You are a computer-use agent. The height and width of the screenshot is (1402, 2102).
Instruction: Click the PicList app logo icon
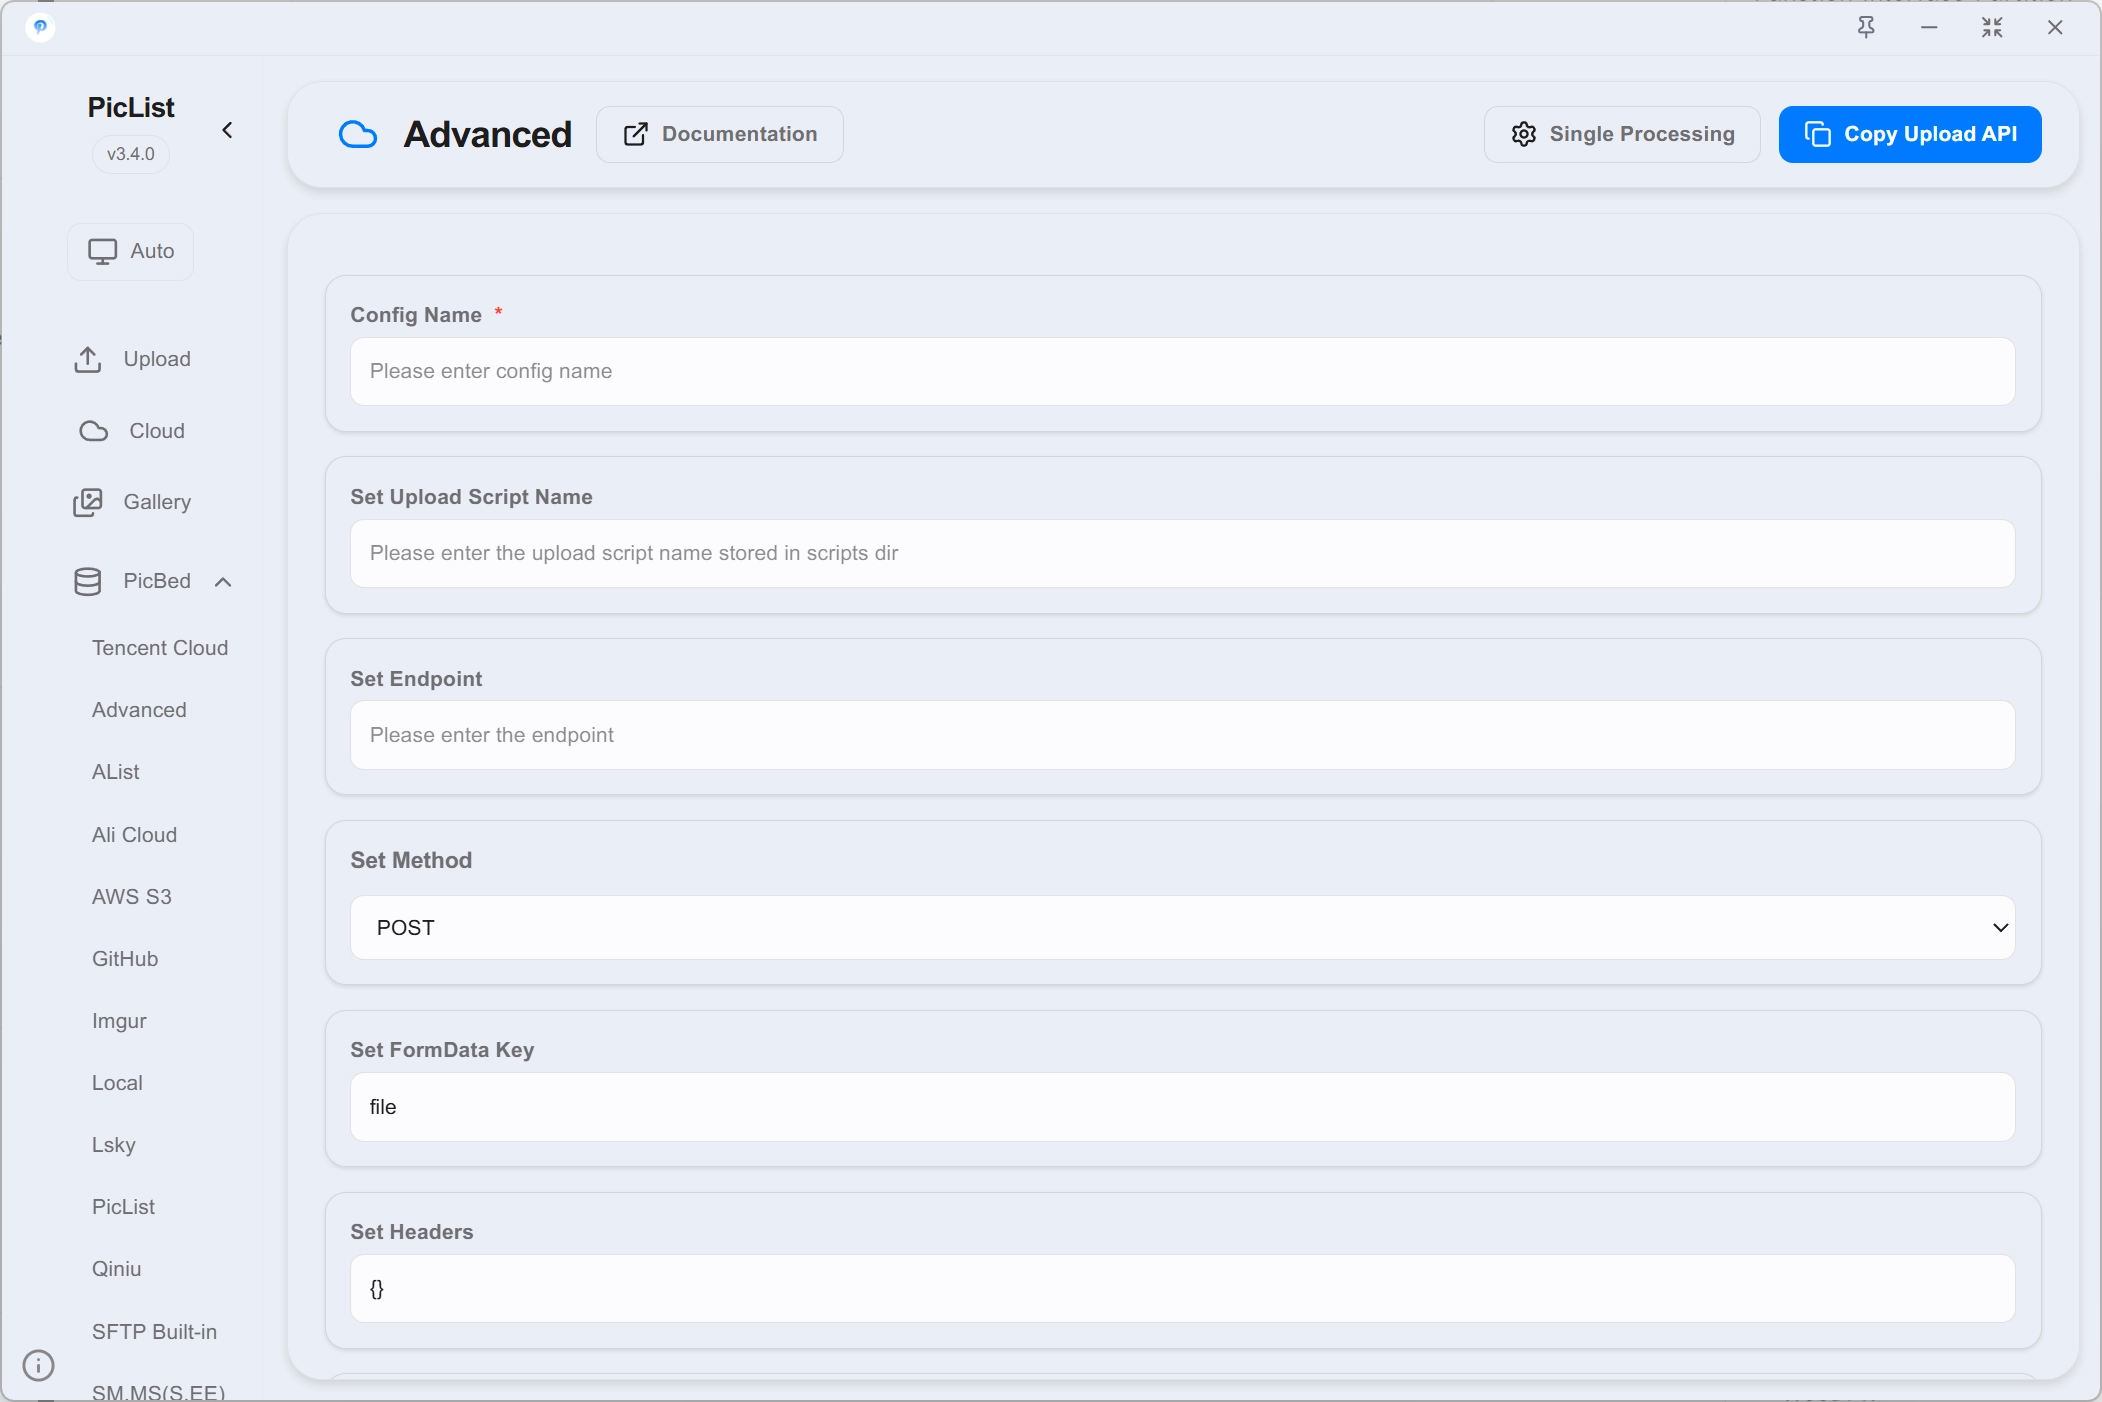[x=40, y=27]
